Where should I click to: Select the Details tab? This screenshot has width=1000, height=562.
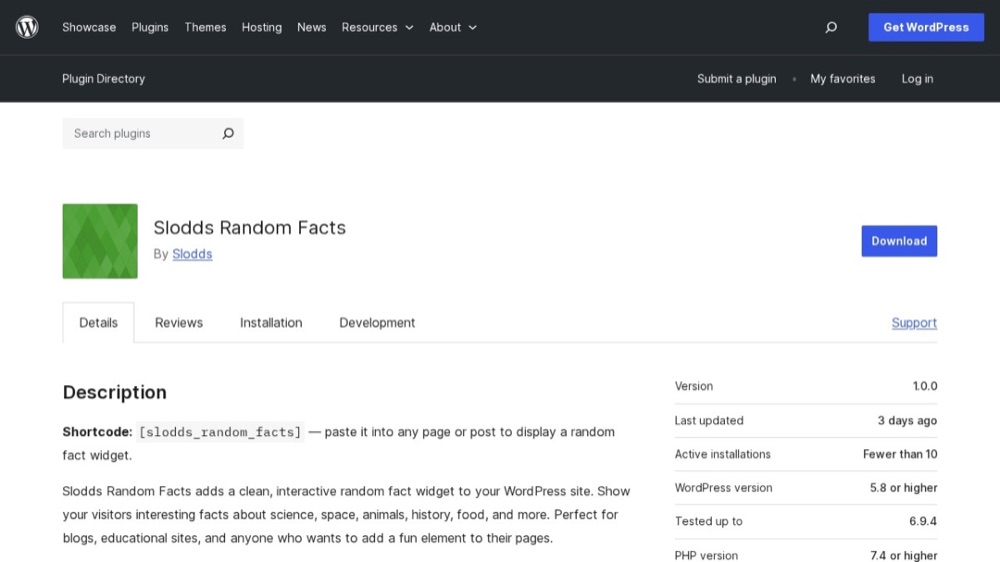(x=98, y=323)
